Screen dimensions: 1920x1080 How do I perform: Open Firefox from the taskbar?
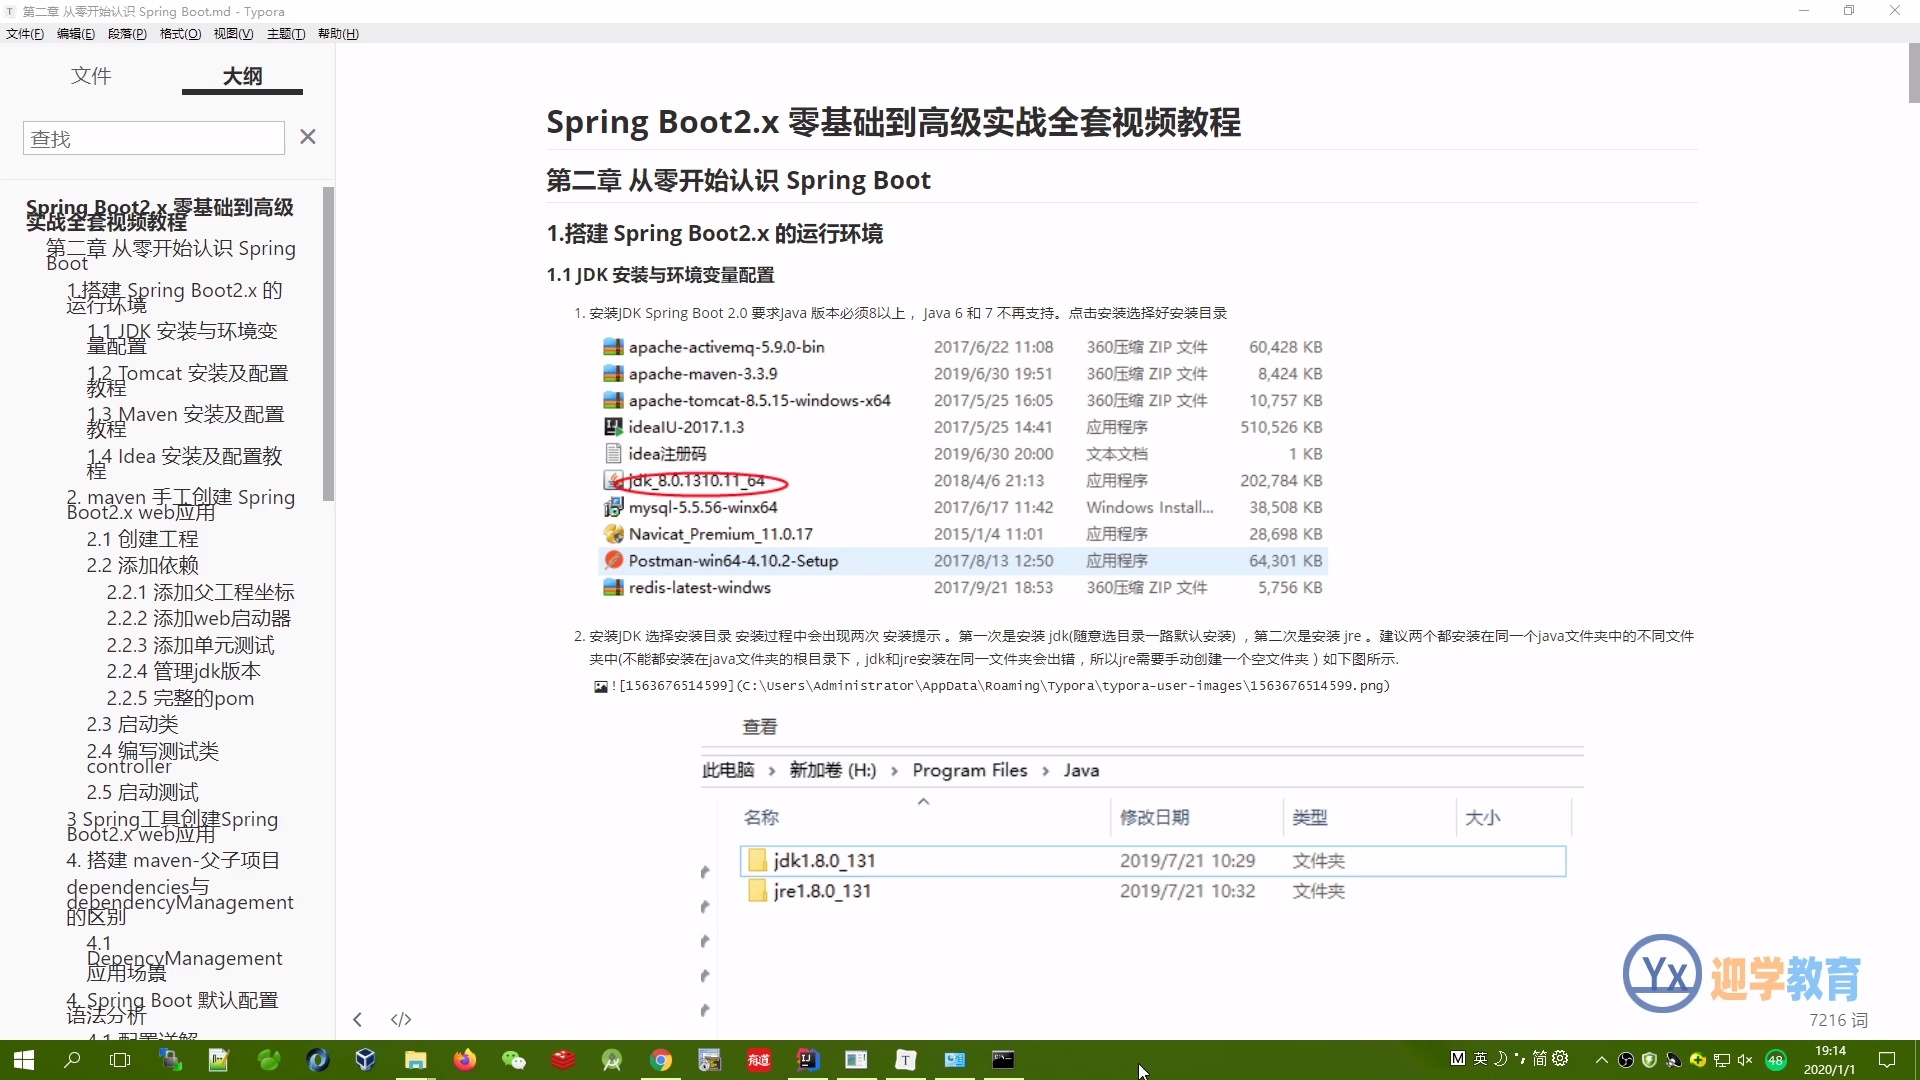pos(462,1060)
